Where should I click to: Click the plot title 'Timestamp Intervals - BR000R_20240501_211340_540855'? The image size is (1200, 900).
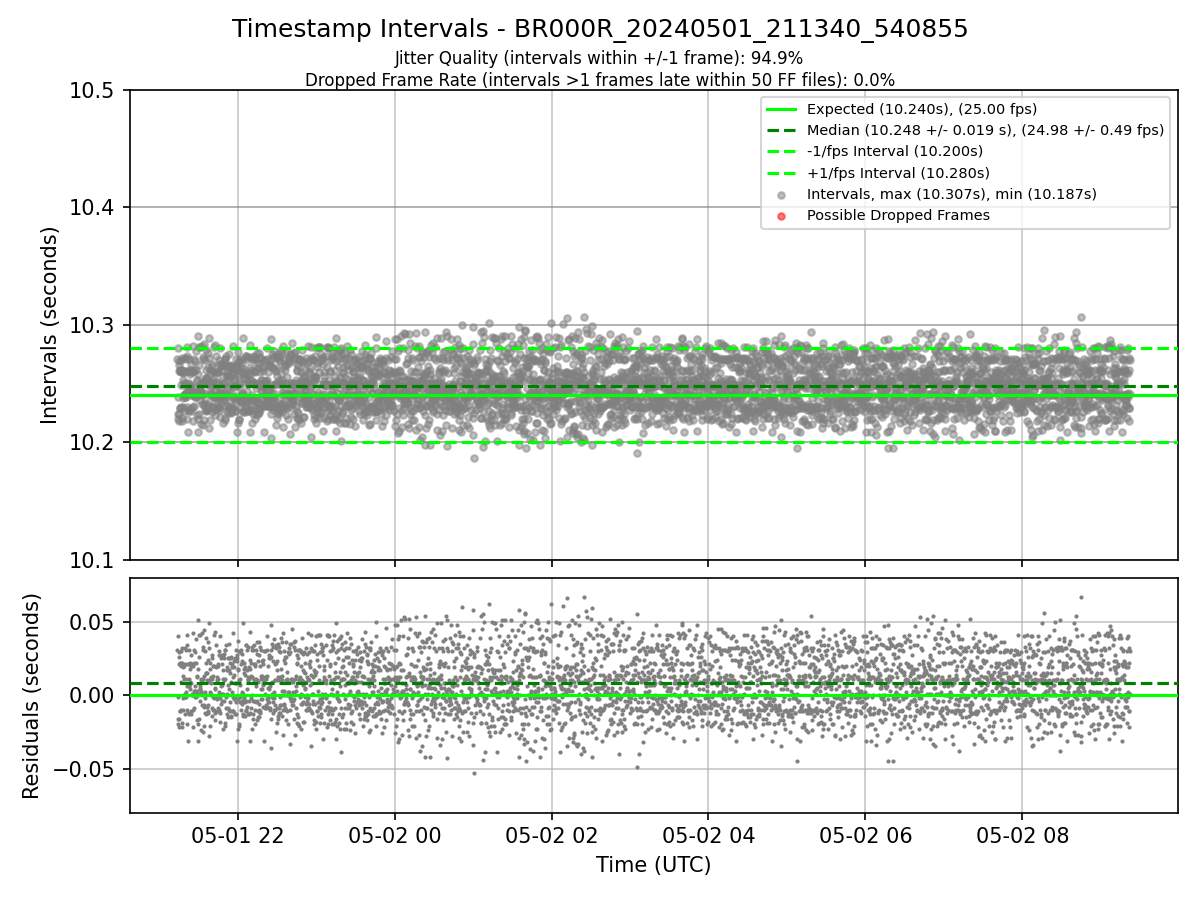tap(600, 29)
